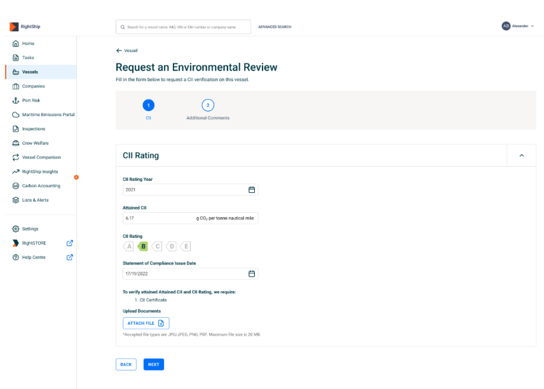Click the Home house icon
This screenshot has width=544, height=389.
tap(16, 43)
